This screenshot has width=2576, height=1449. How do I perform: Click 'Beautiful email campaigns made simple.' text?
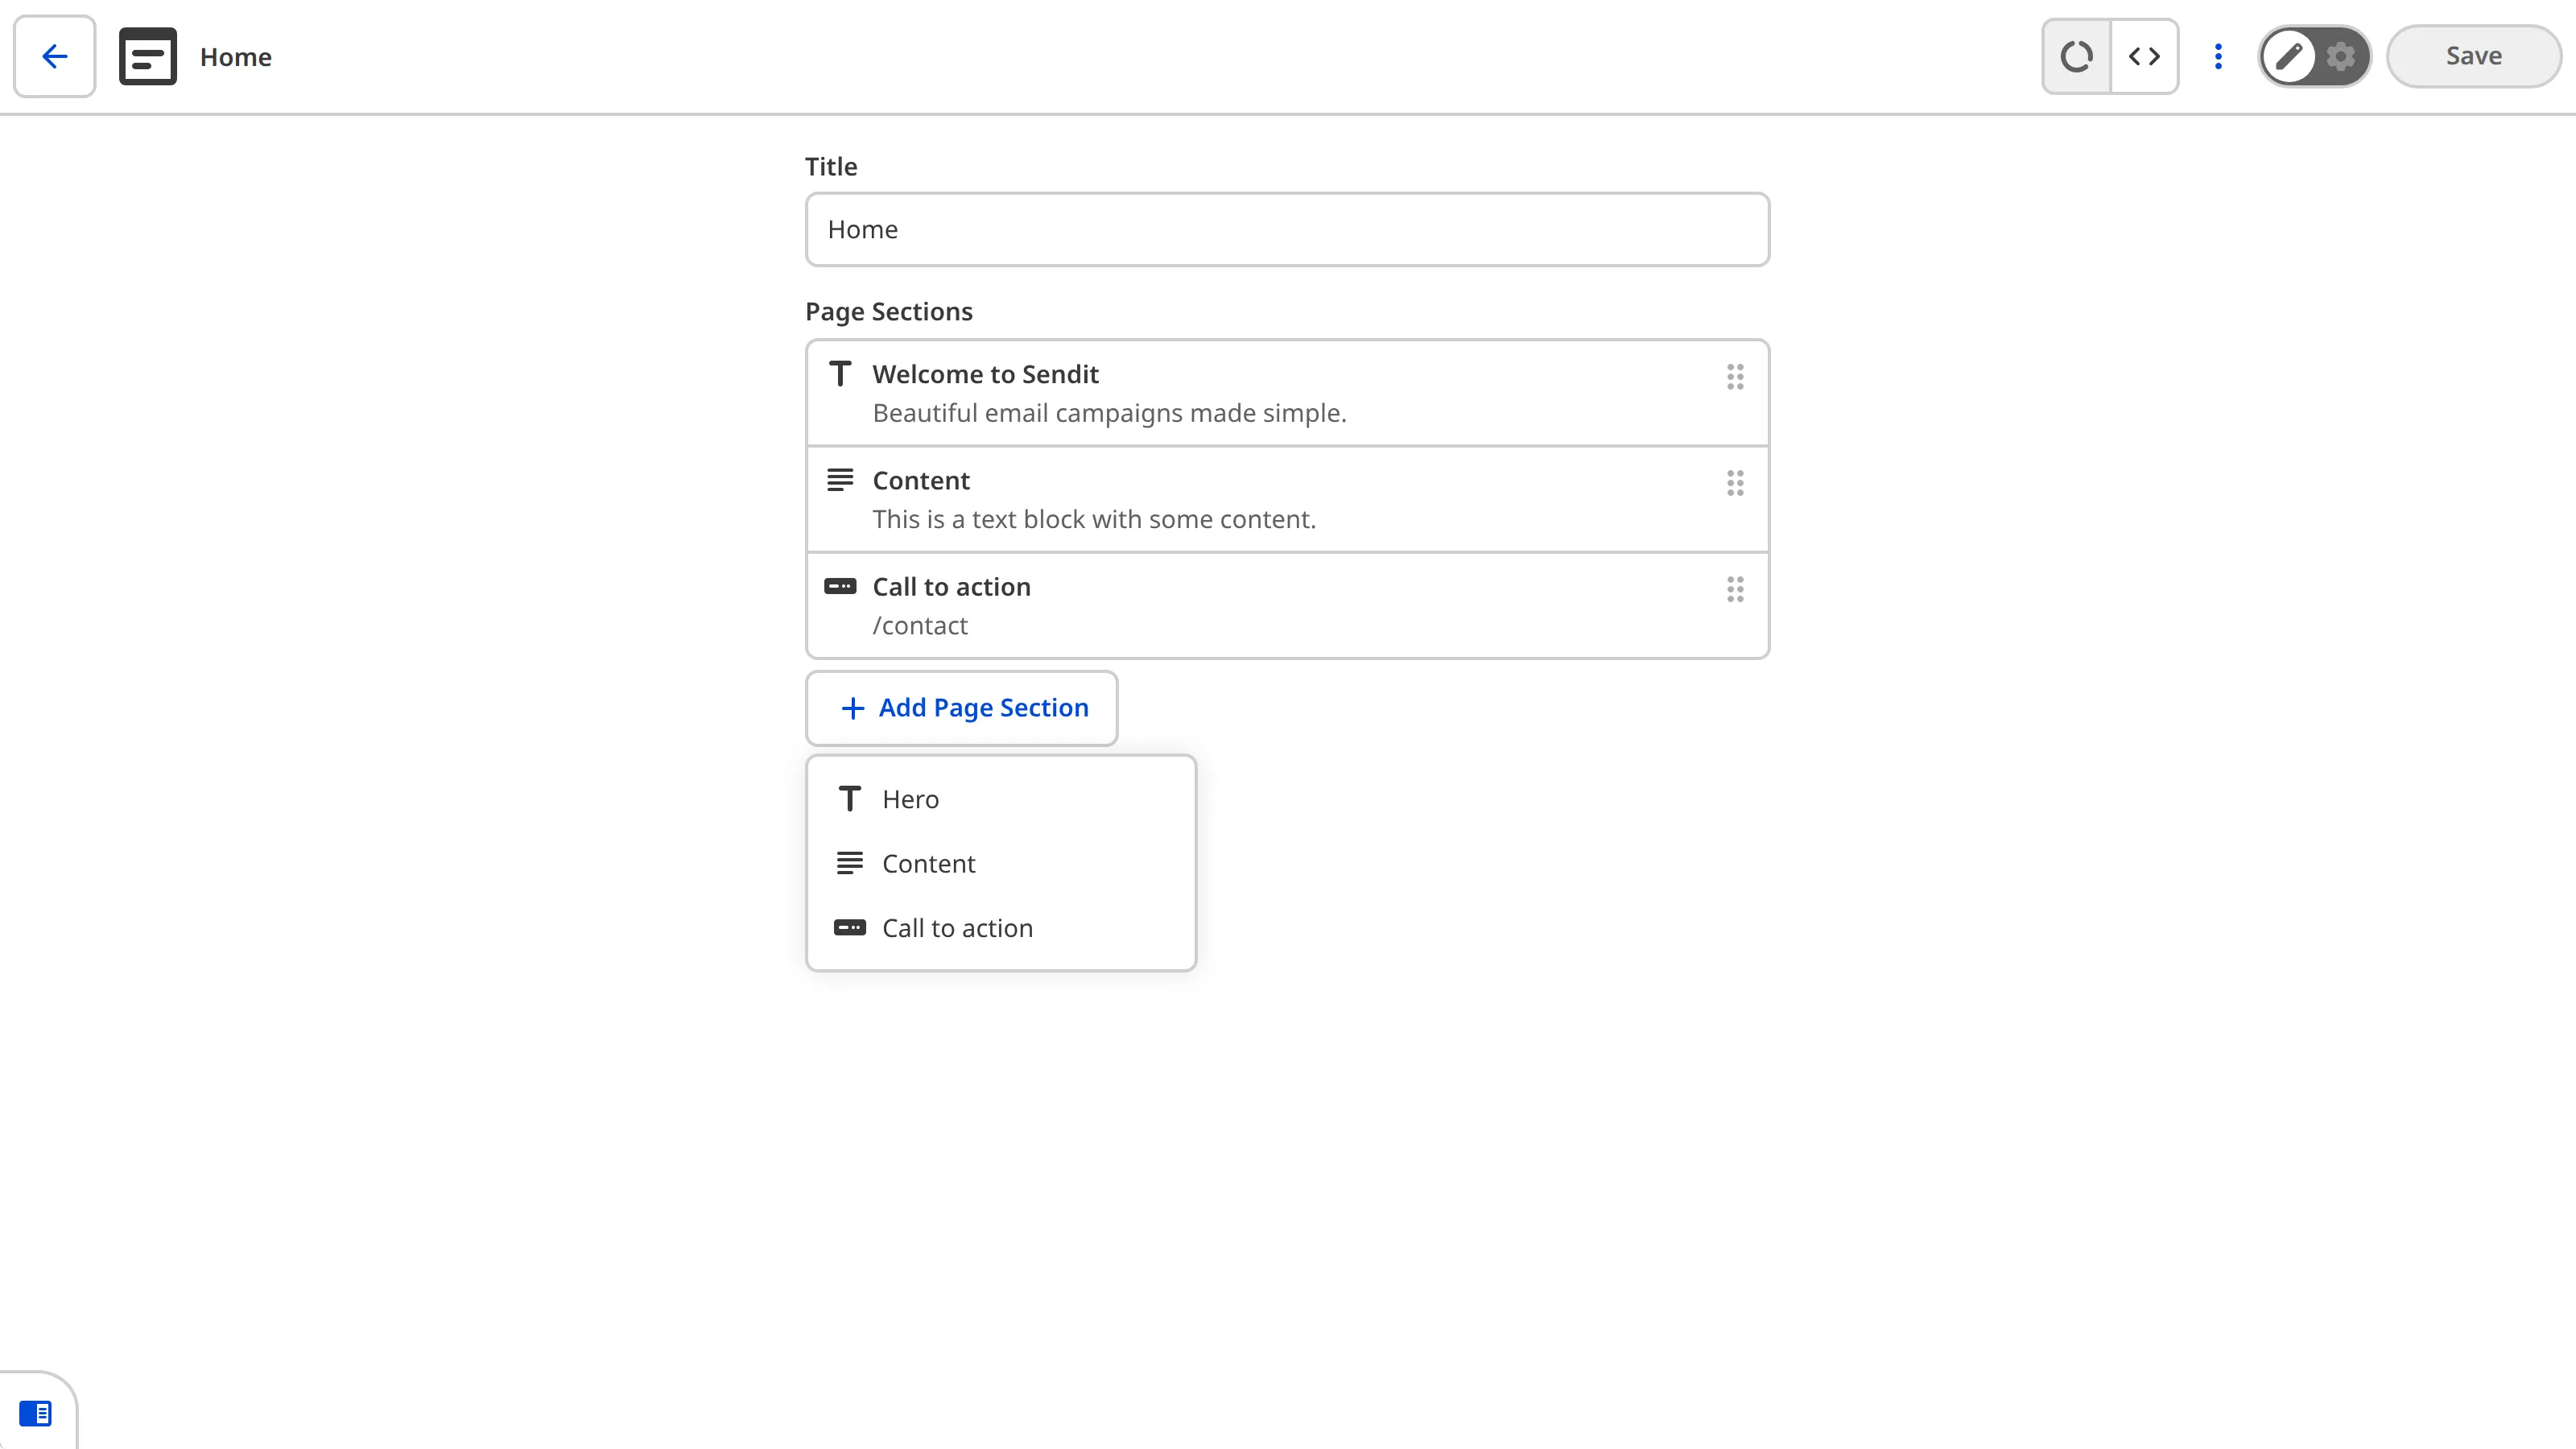1109,413
